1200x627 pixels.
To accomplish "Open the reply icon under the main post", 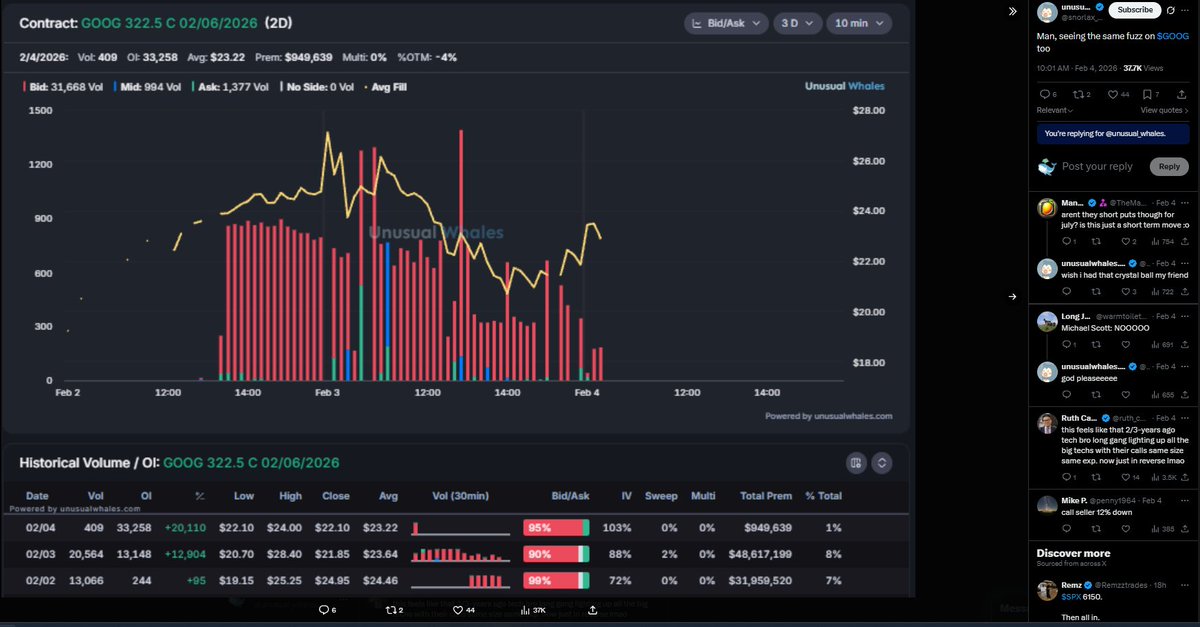I will pyautogui.click(x=1043, y=94).
